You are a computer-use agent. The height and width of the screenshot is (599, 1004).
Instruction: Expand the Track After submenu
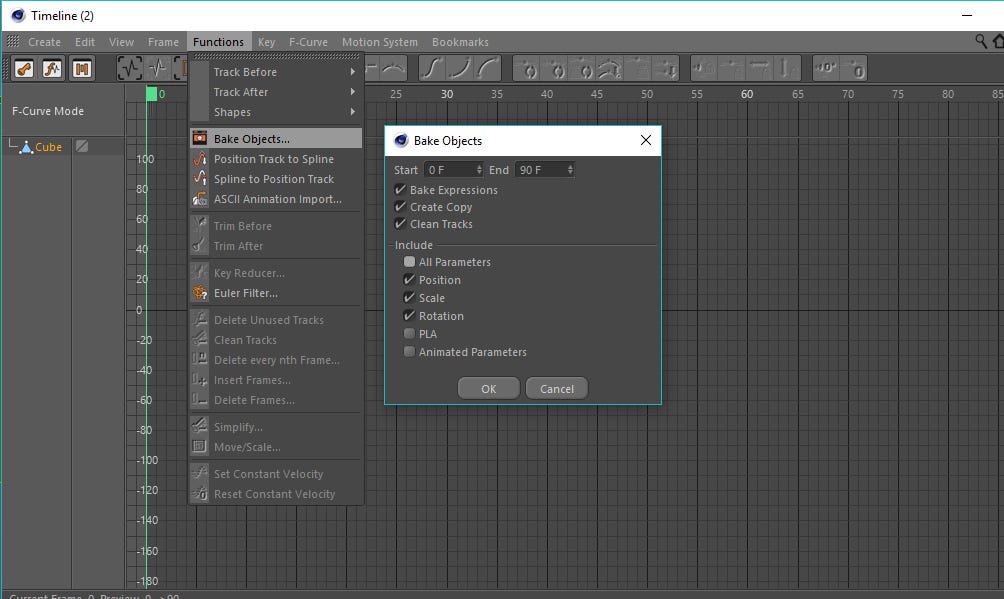pyautogui.click(x=276, y=92)
